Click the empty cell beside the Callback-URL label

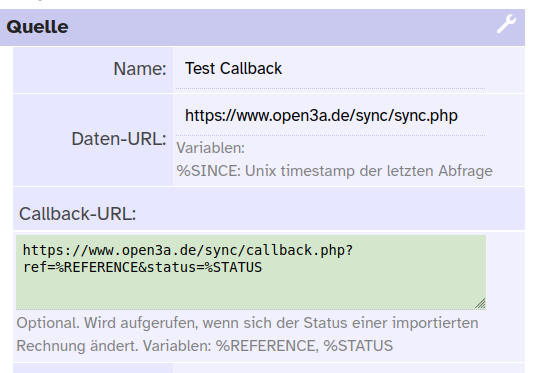click(x=330, y=209)
